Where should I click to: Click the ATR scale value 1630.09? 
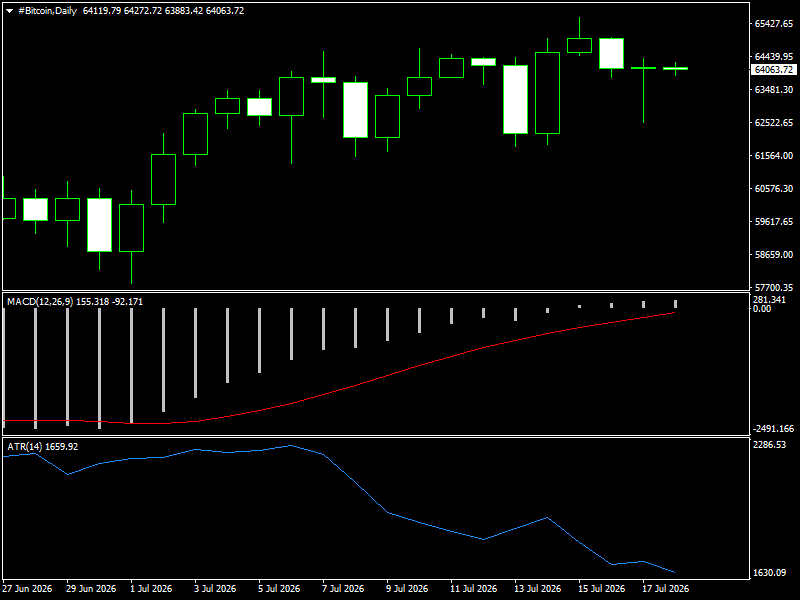769,573
